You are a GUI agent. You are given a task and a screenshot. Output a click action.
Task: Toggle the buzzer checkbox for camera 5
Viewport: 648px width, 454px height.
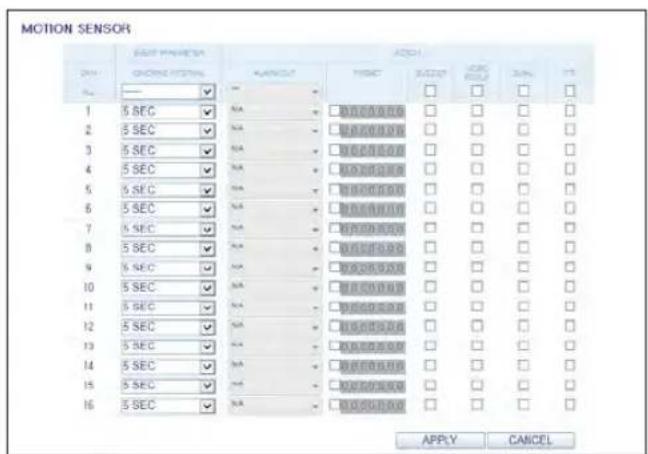430,189
